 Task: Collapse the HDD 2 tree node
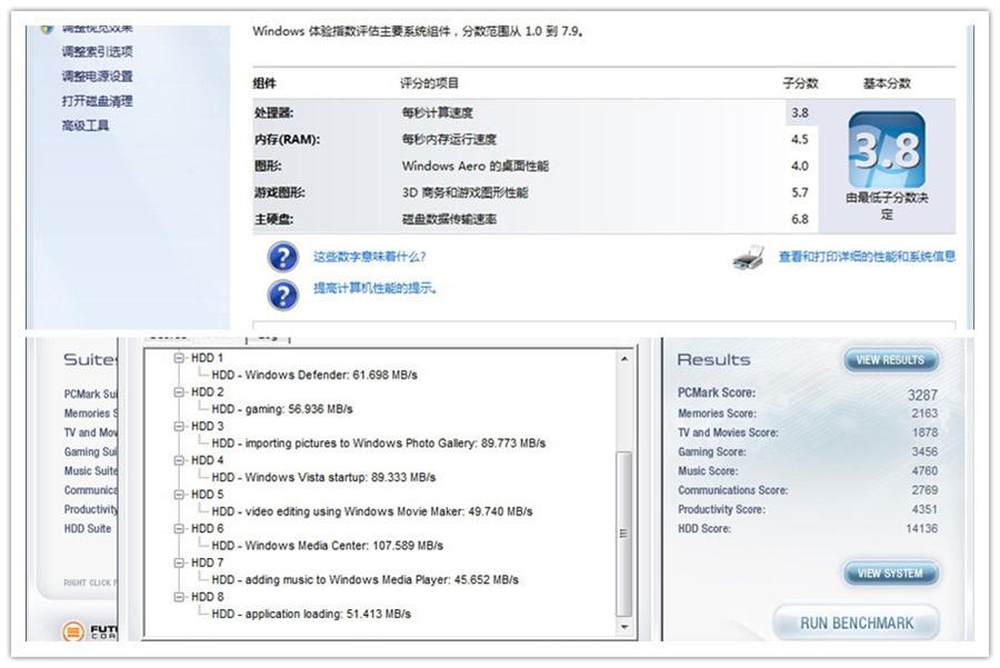179,392
